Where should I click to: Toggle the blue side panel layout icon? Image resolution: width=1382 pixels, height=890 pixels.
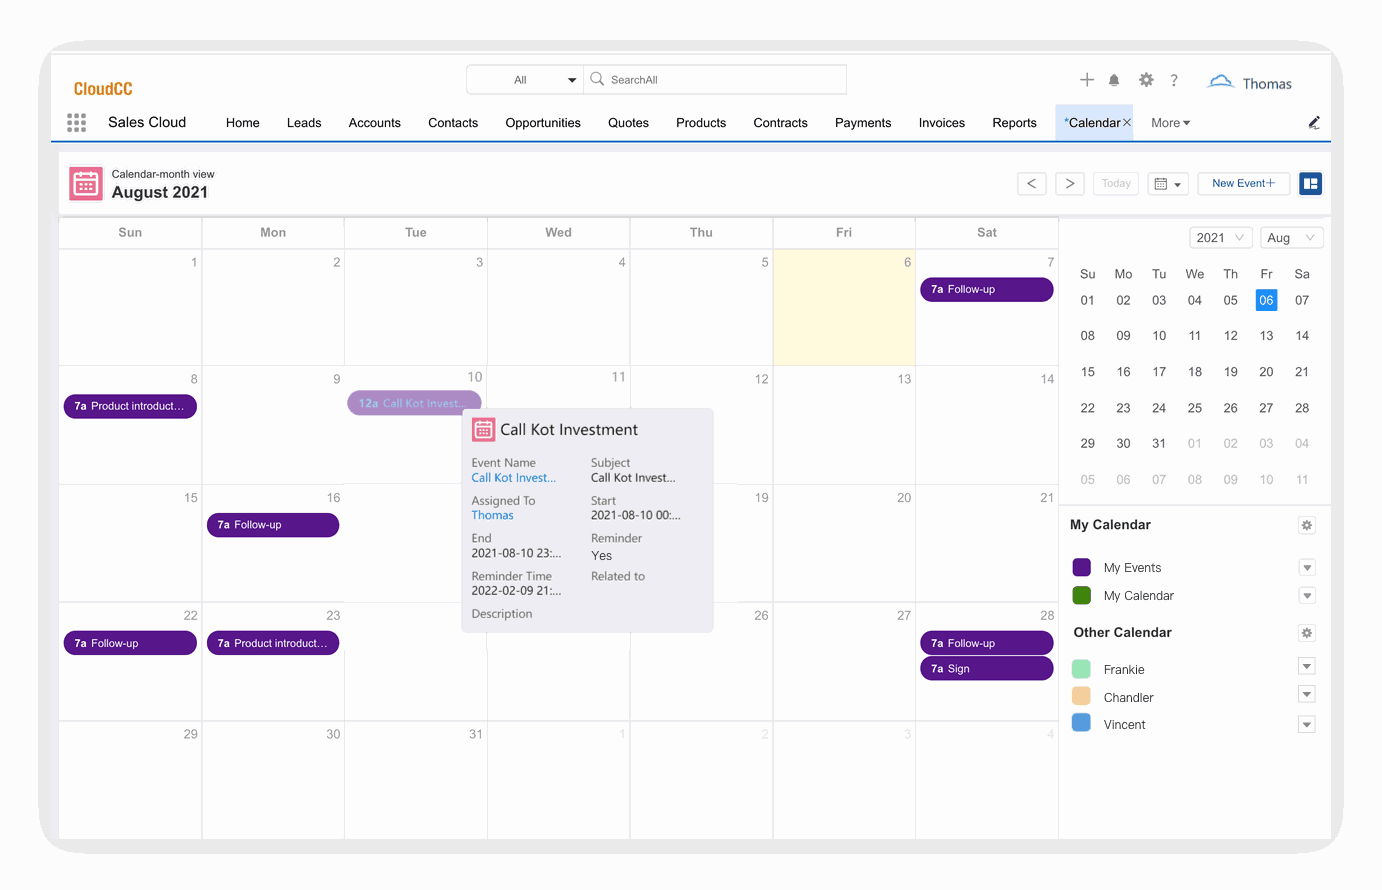pos(1310,184)
